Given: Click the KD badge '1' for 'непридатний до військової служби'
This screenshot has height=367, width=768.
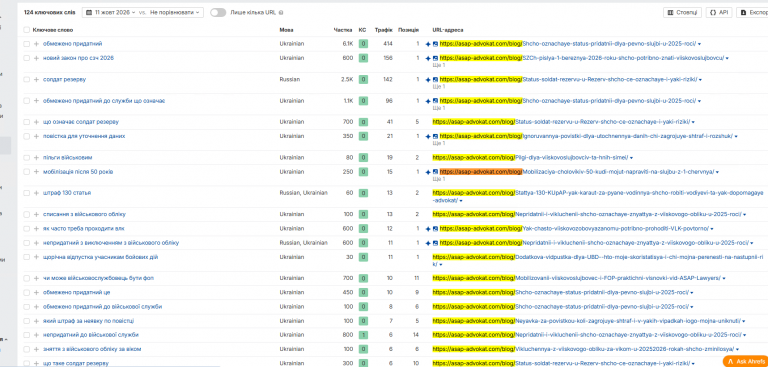Looking at the screenshot, I should (x=362, y=335).
